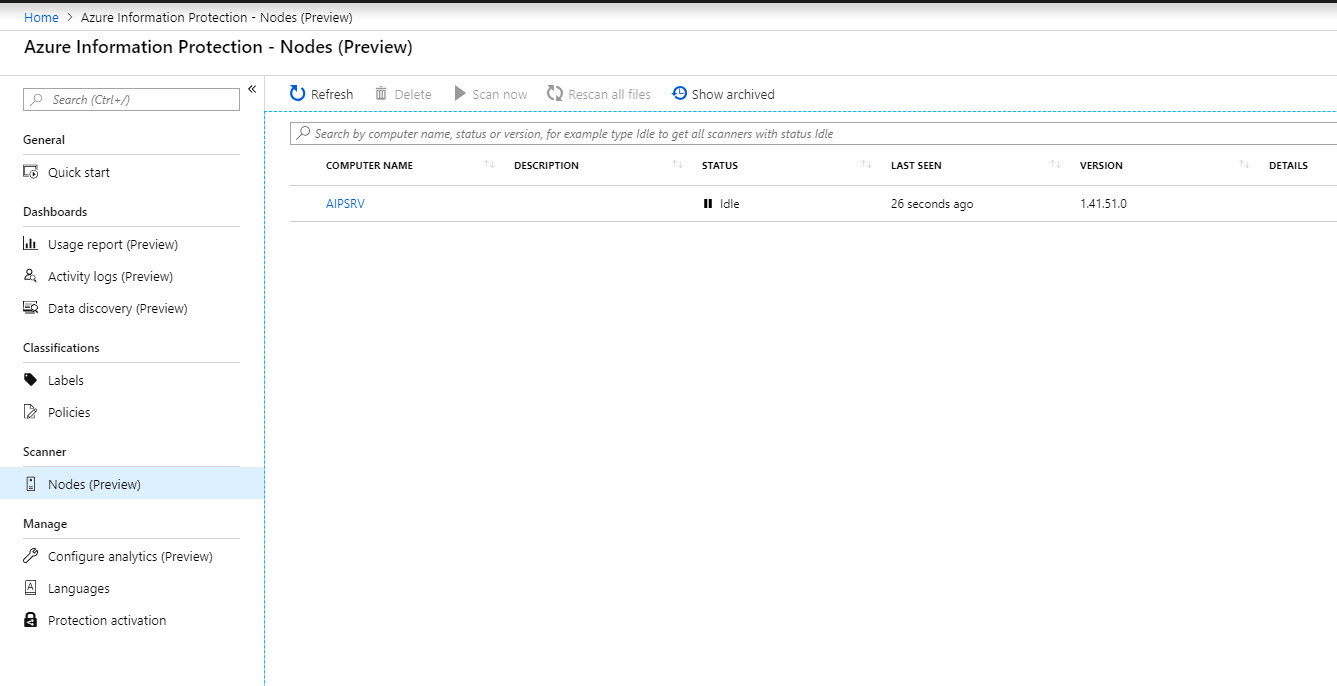
Task: Click the Configure analytics wrench icon
Action: click(31, 556)
